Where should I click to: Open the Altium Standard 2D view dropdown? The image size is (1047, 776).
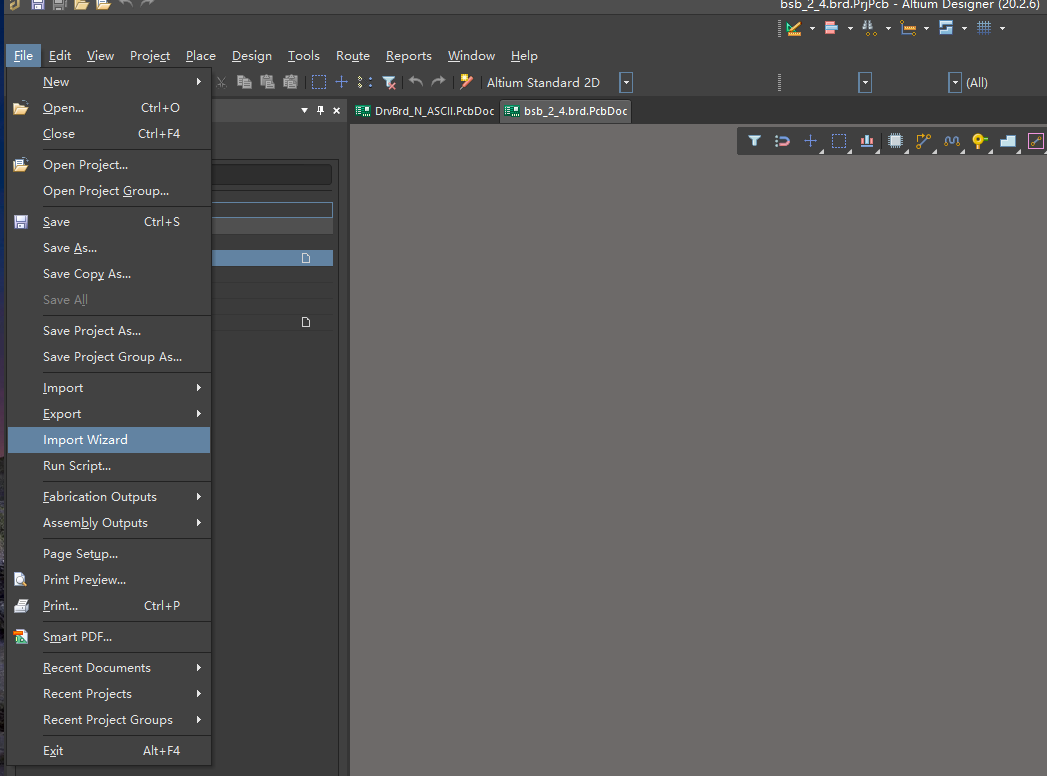[x=626, y=83]
